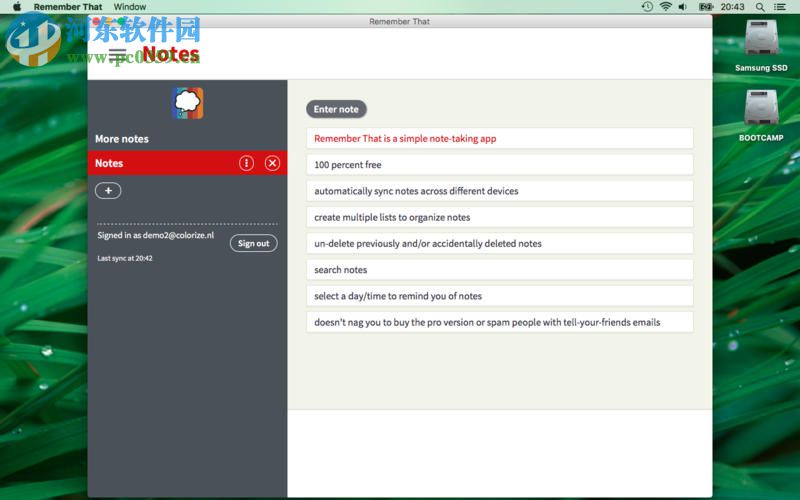
Task: Click the volume icon in menu bar
Action: 683,7
